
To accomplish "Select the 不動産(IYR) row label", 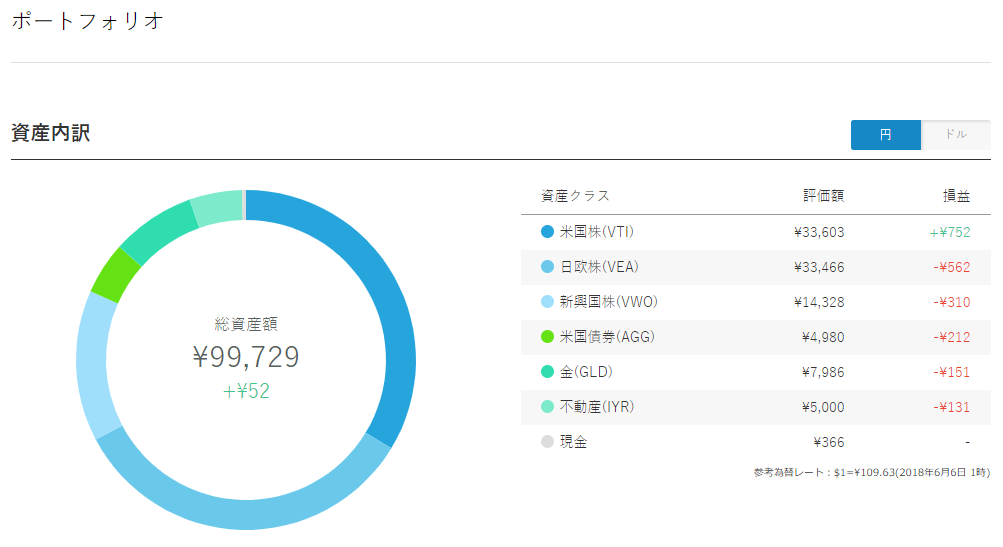I will [597, 407].
